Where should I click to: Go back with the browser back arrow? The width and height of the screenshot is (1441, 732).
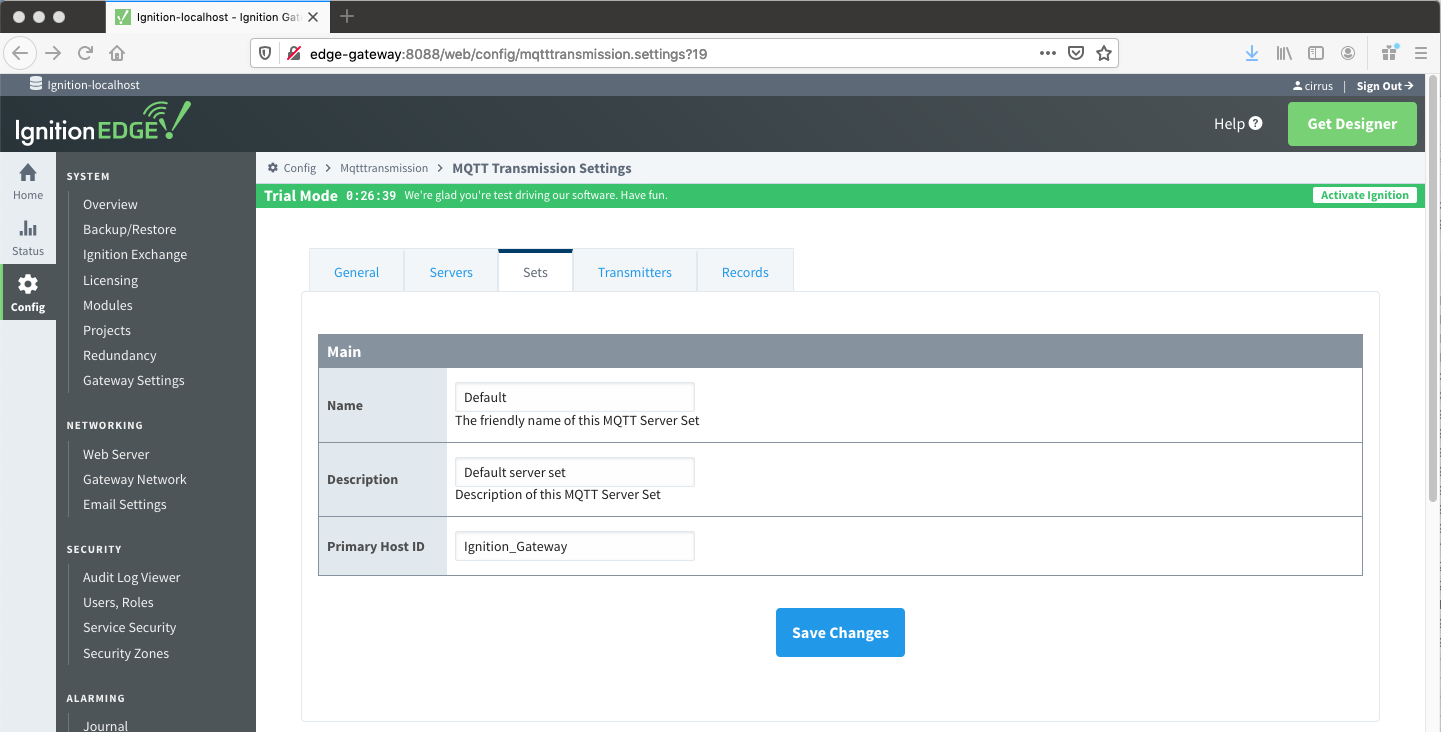(22, 53)
